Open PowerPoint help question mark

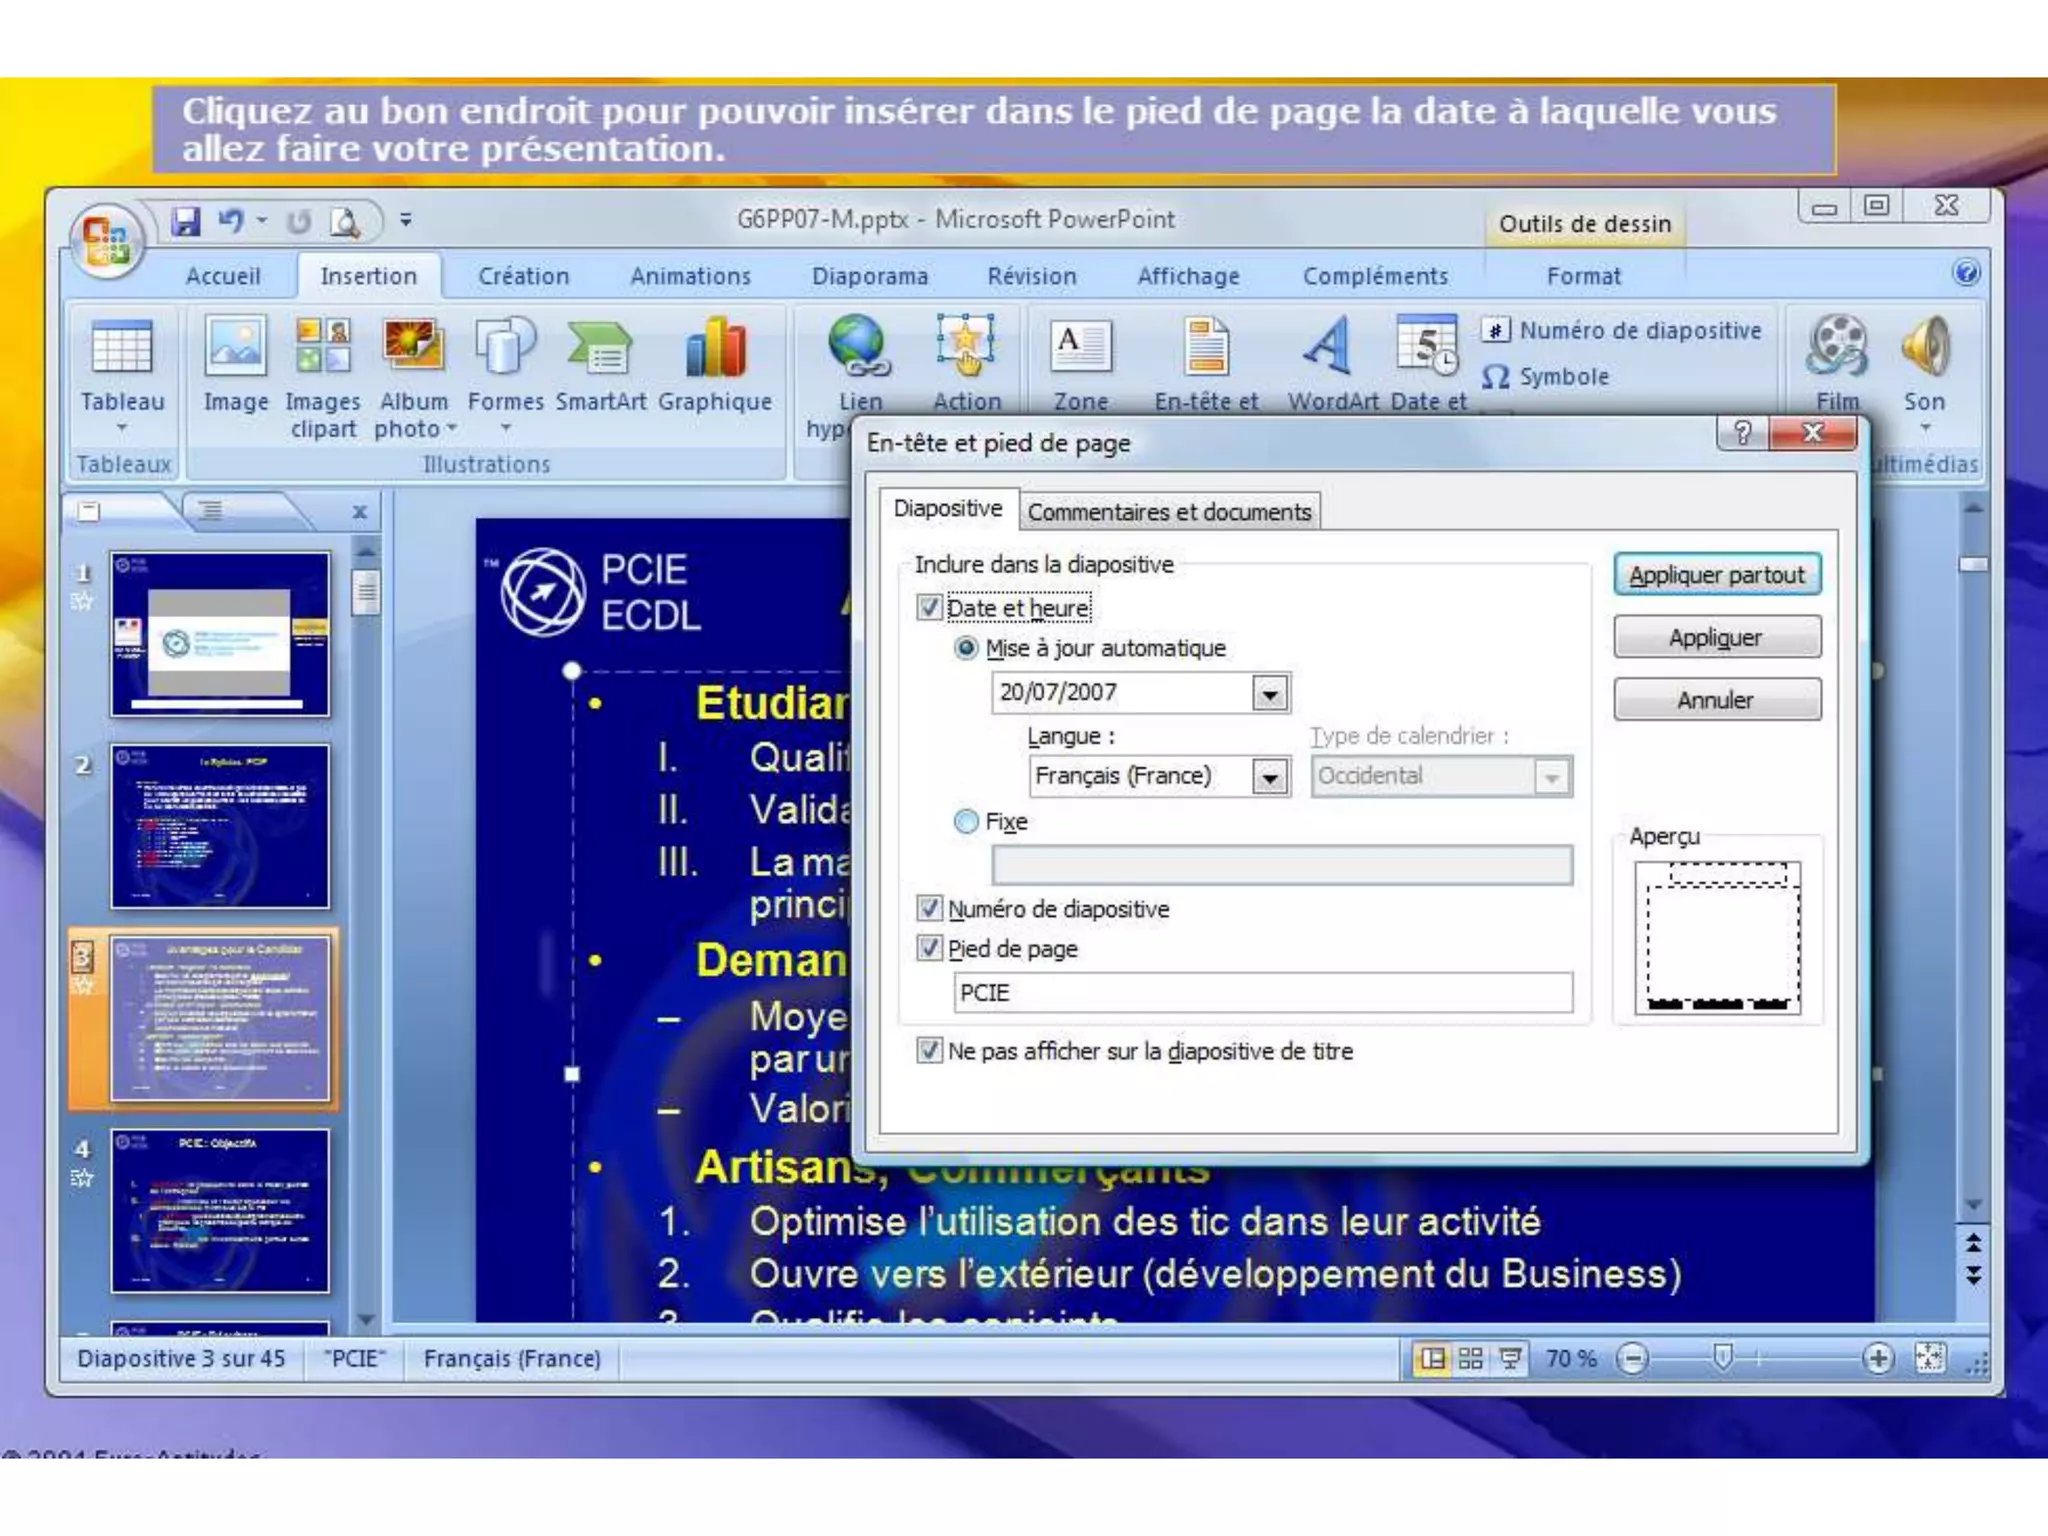1966,273
